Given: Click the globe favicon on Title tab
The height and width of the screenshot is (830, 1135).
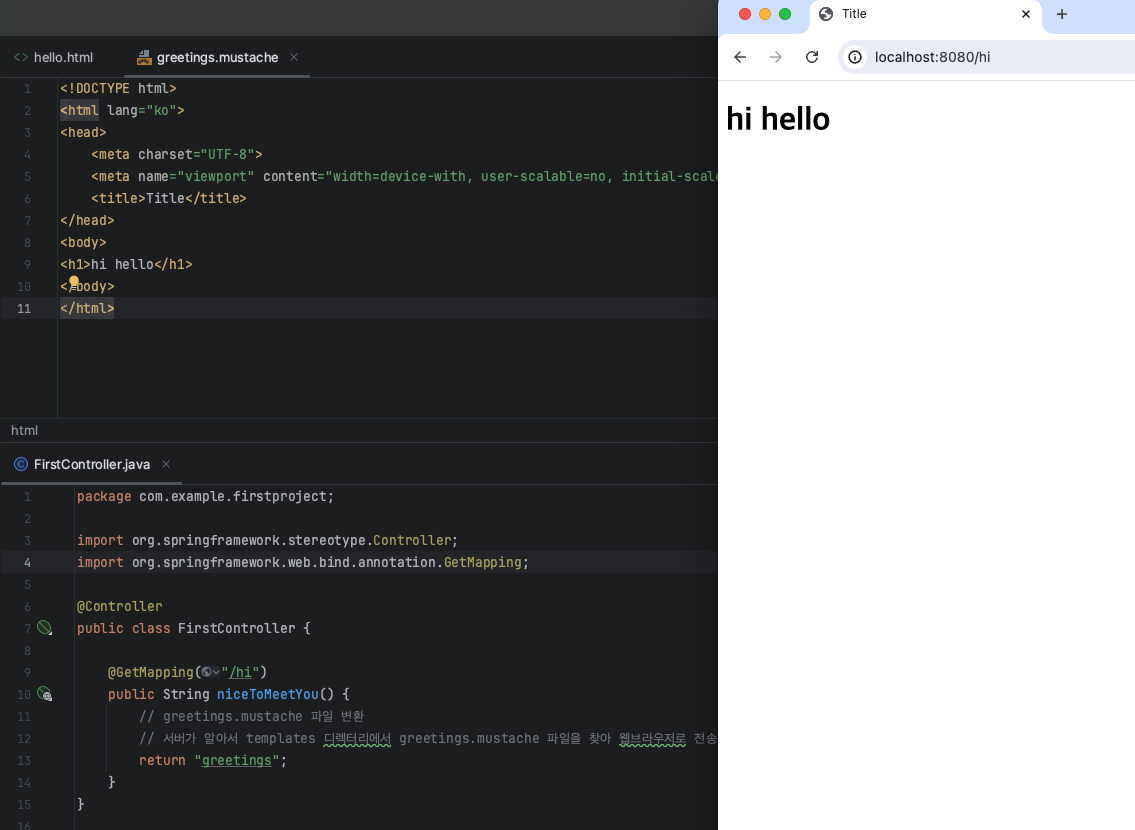Looking at the screenshot, I should pos(826,14).
